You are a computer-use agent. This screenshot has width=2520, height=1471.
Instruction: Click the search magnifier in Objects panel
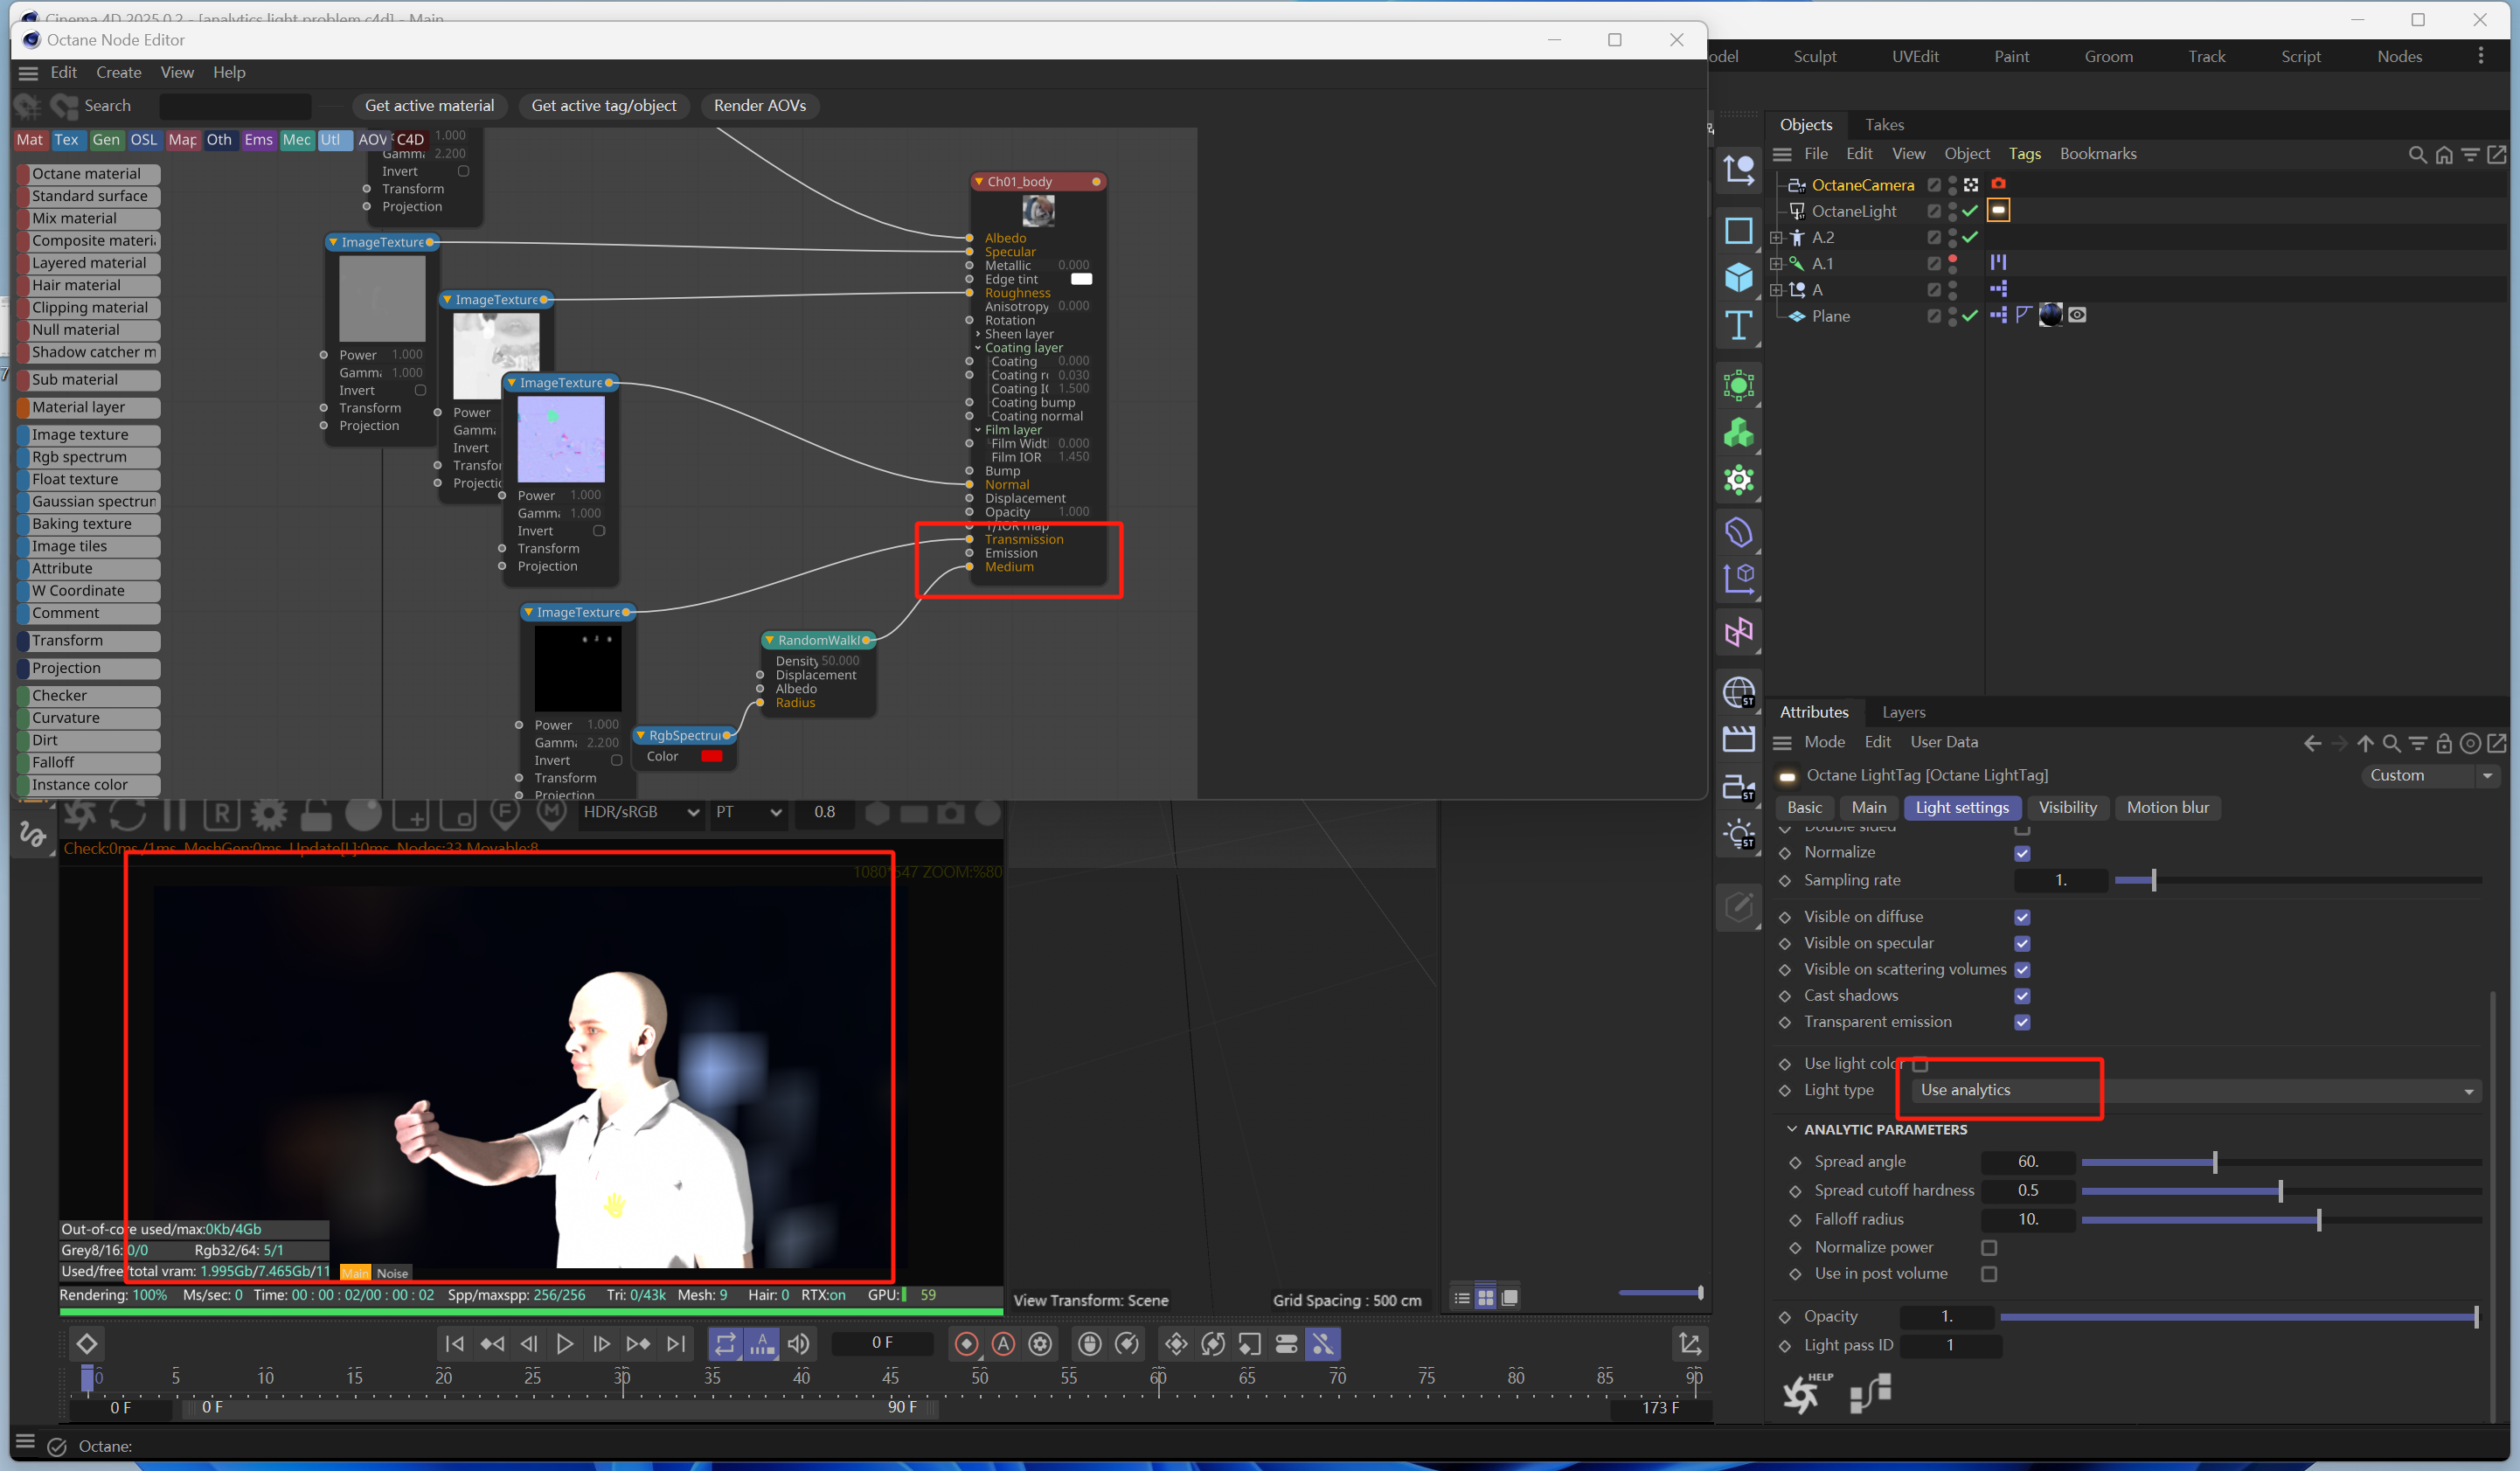click(x=2416, y=154)
